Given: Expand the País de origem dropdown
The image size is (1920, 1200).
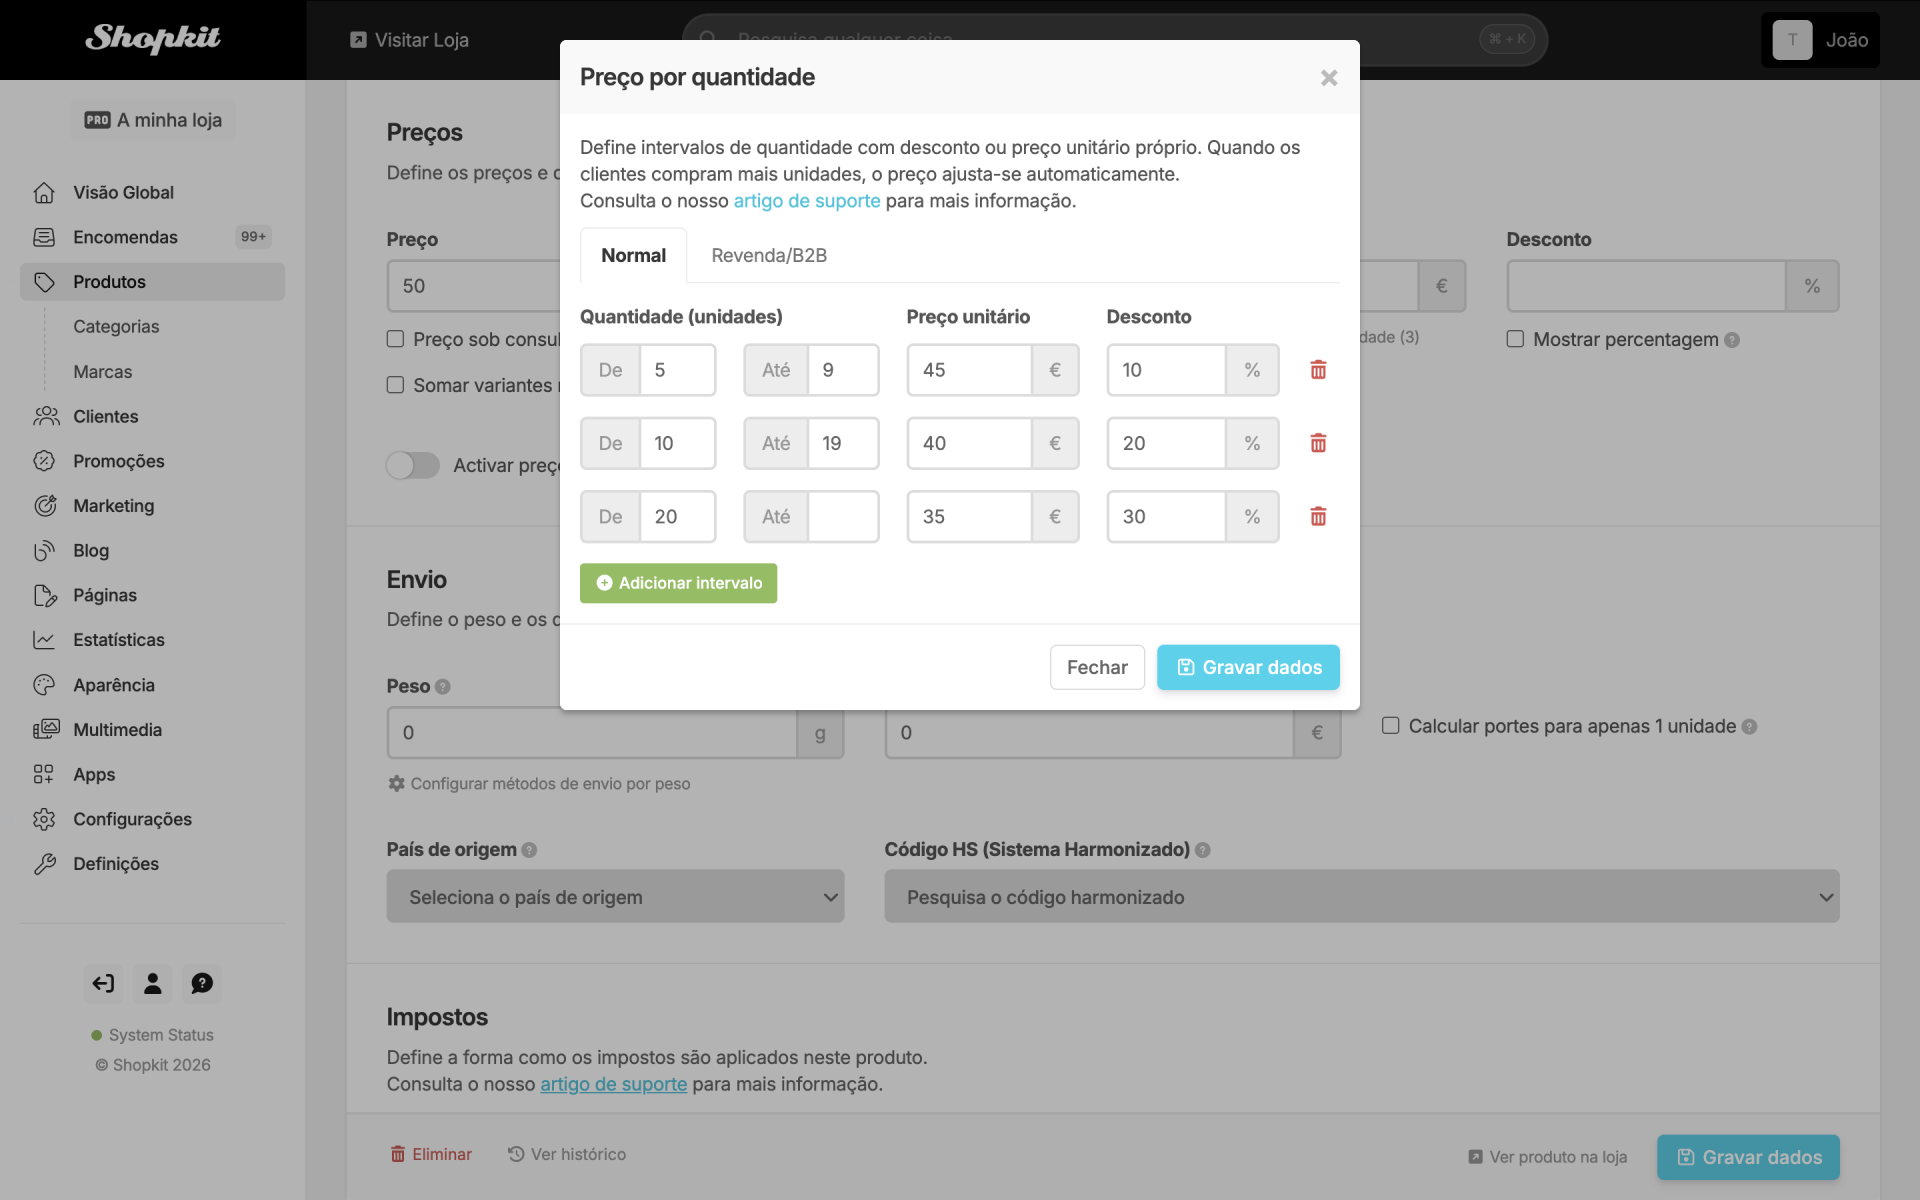Looking at the screenshot, I should pyautogui.click(x=615, y=897).
